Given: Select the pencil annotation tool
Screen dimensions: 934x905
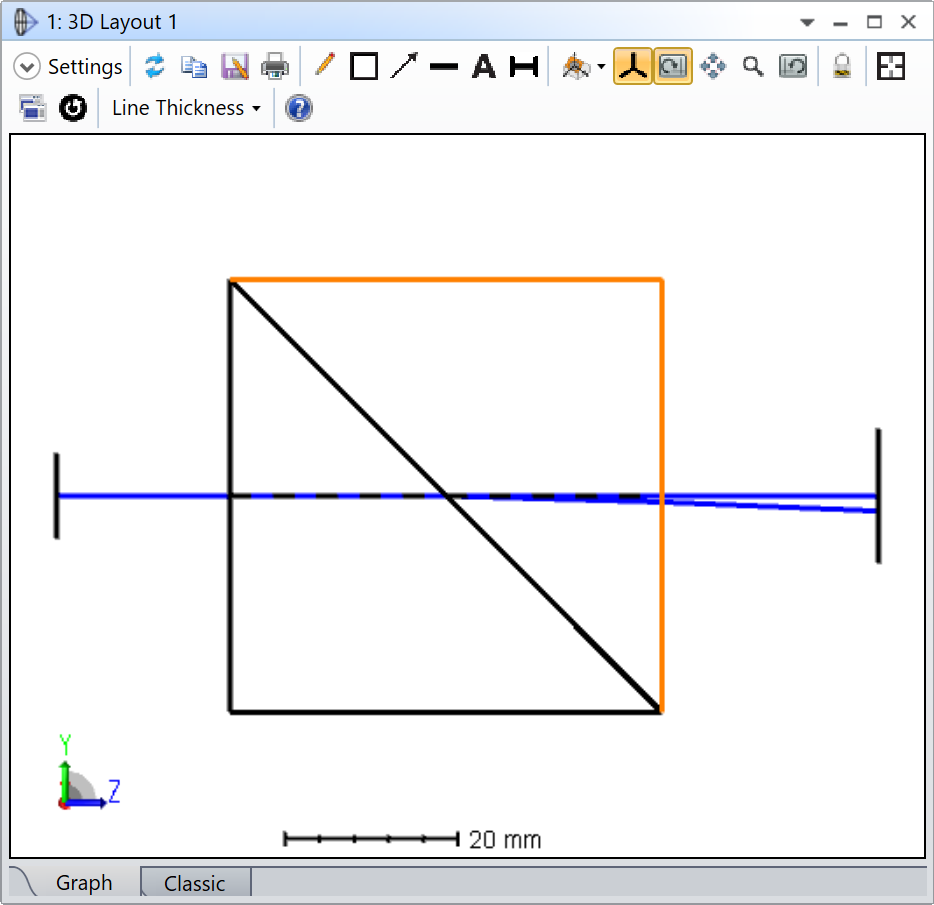Looking at the screenshot, I should click(x=324, y=66).
